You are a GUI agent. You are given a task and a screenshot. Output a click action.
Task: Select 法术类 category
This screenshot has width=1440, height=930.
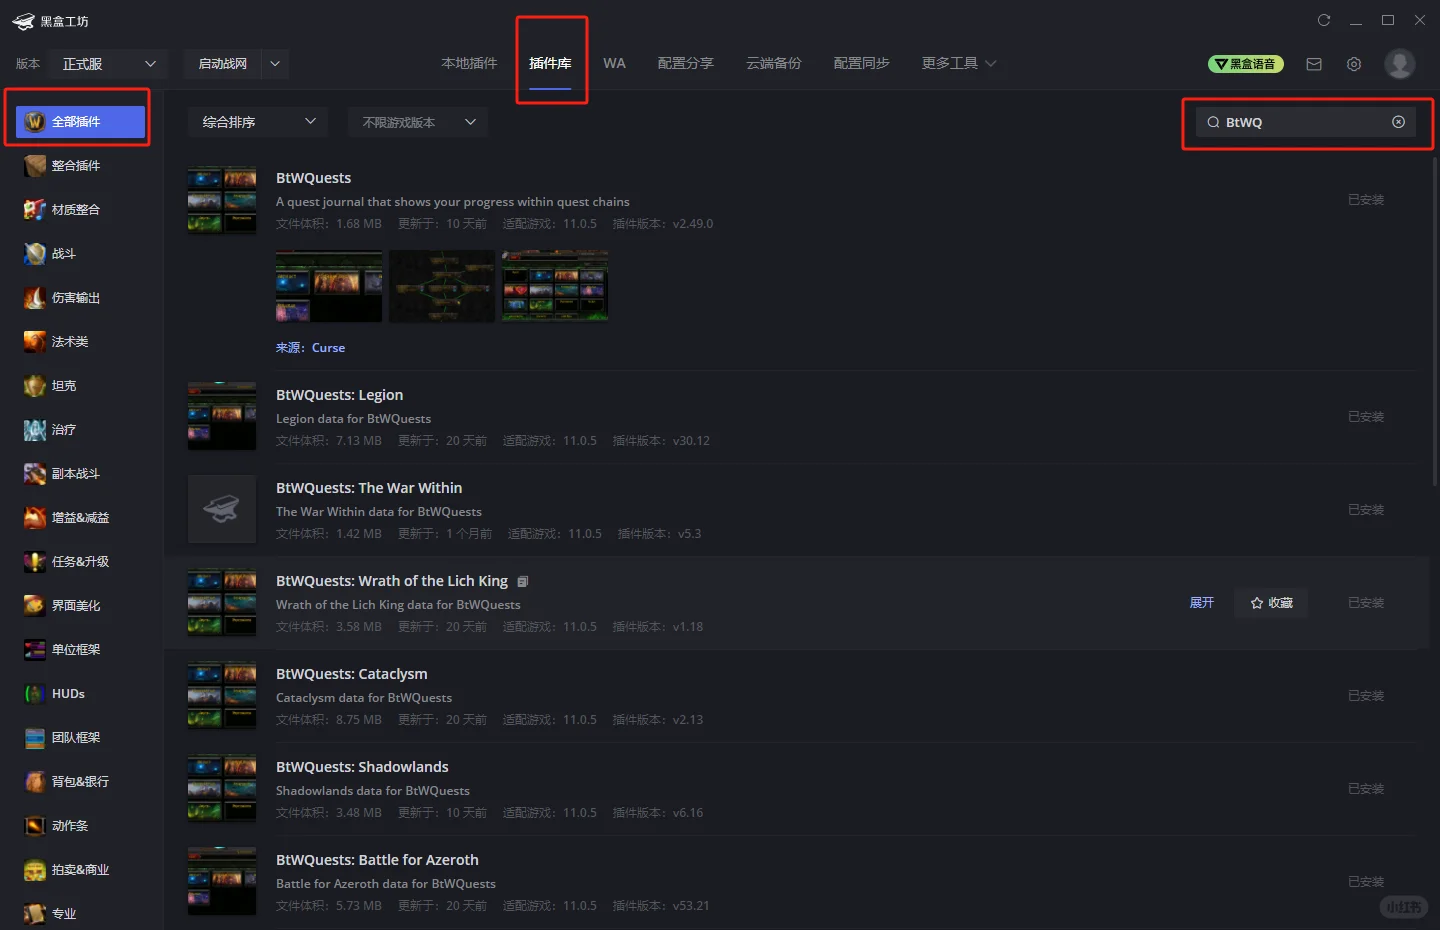(81, 342)
